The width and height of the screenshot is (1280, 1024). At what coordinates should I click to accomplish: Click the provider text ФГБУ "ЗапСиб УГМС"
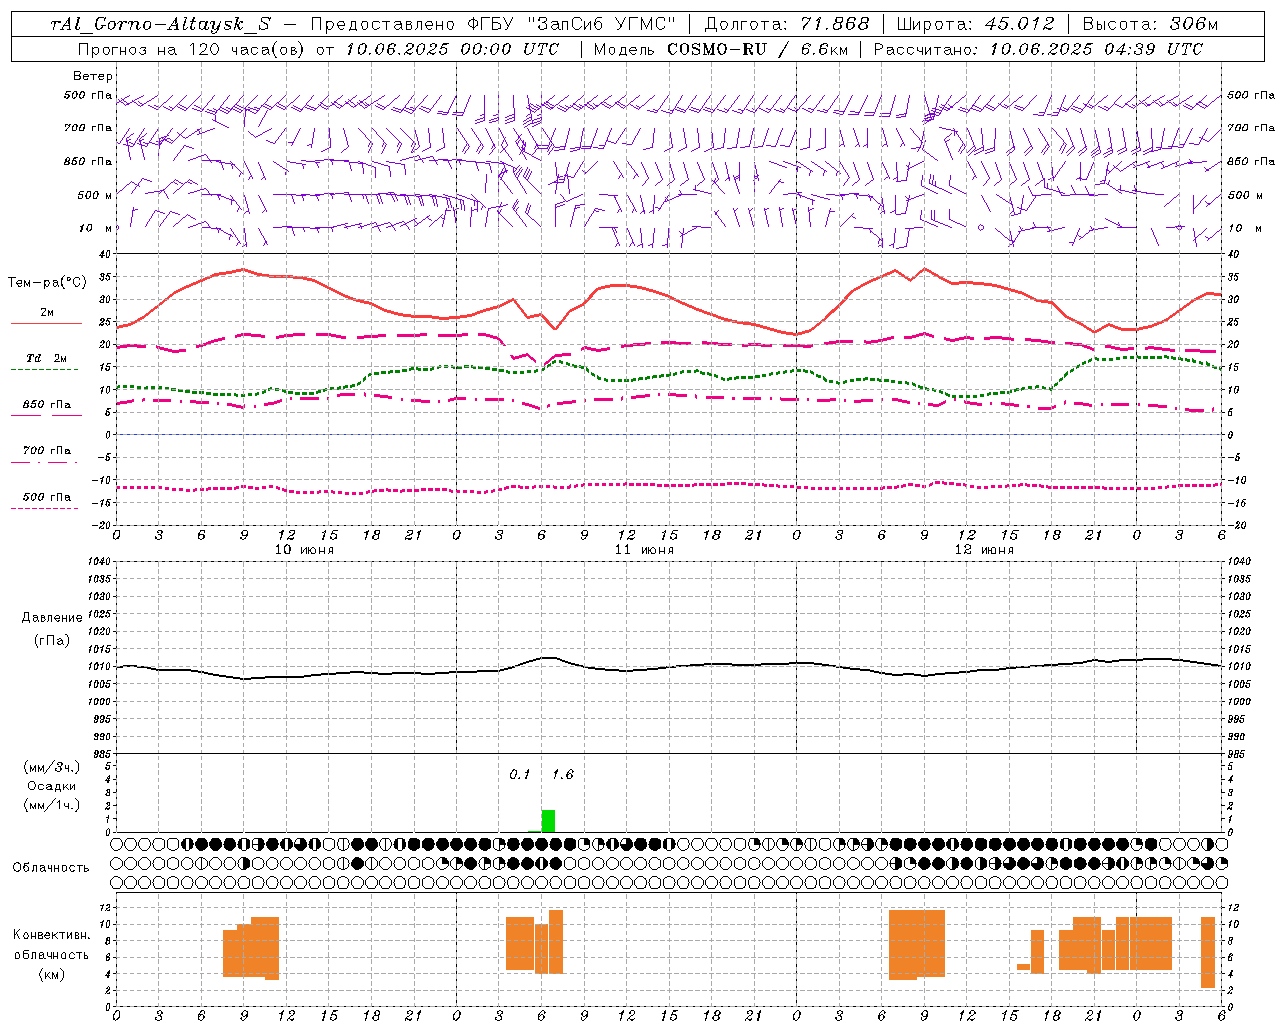point(571,24)
